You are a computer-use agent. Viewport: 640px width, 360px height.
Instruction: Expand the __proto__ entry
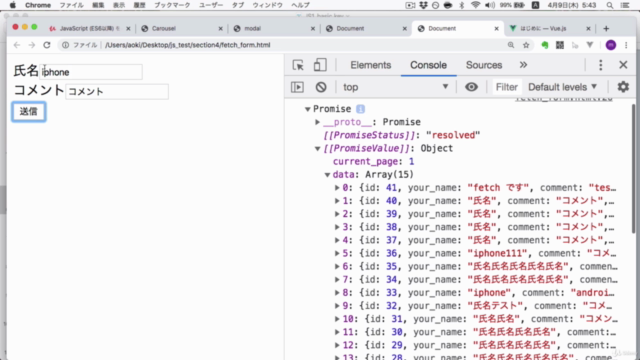tap(318, 122)
